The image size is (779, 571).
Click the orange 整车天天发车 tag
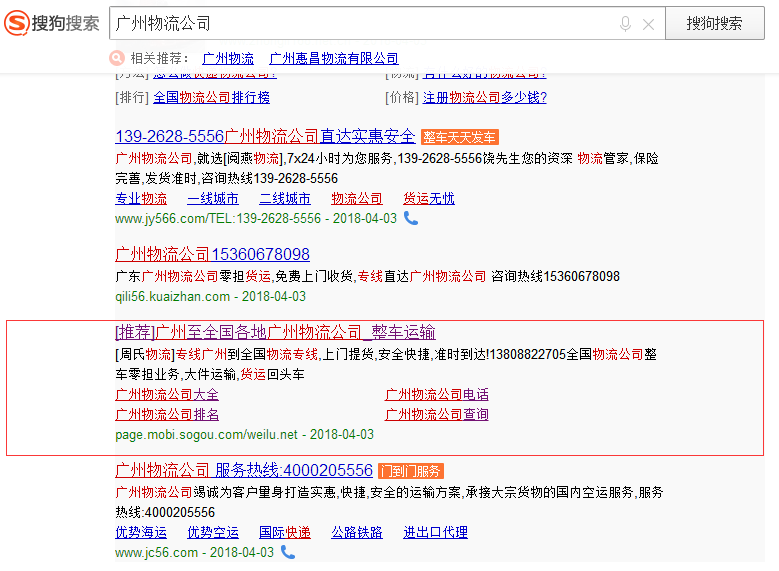click(x=460, y=137)
